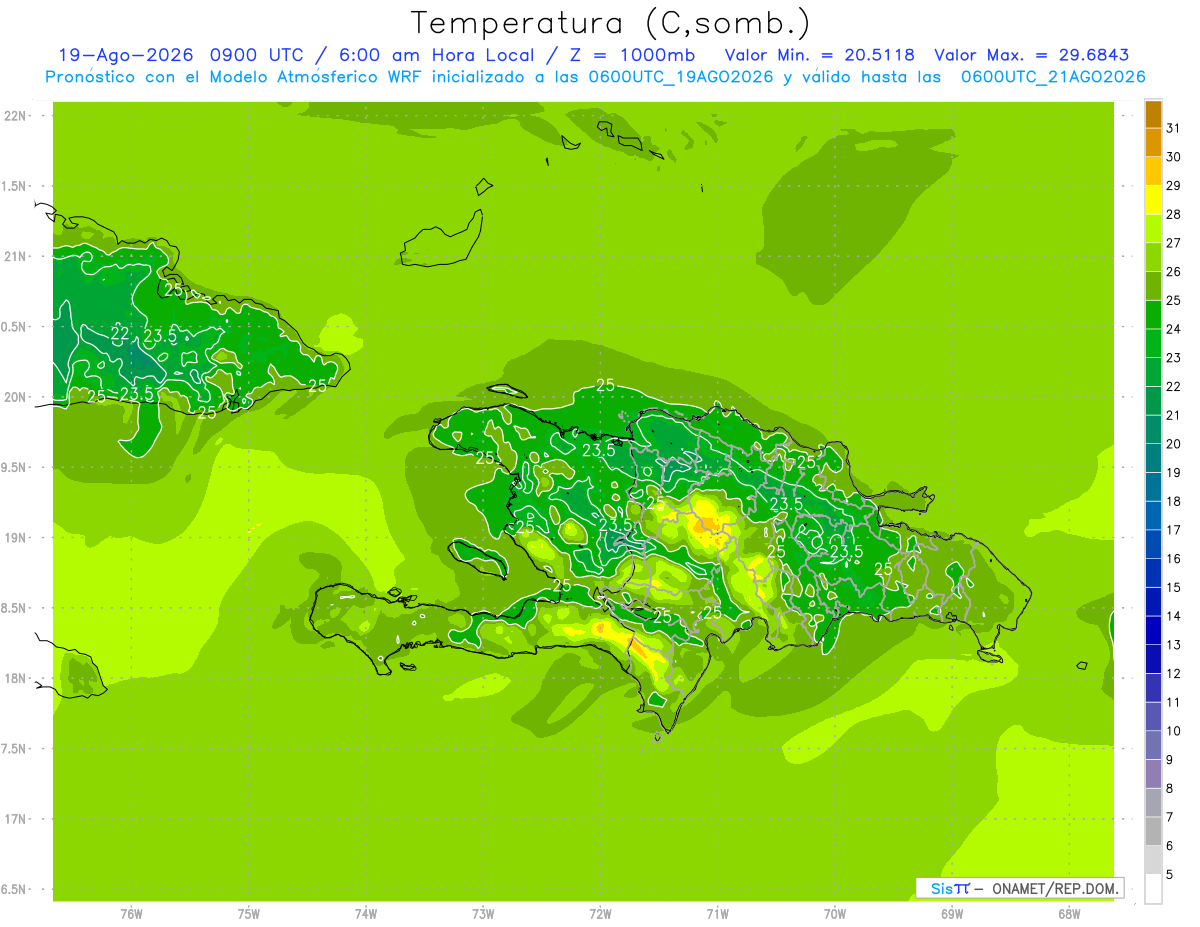Screen dimensions: 1200x927
Task: Click the legend band between 20 and 21
Action: [1153, 430]
